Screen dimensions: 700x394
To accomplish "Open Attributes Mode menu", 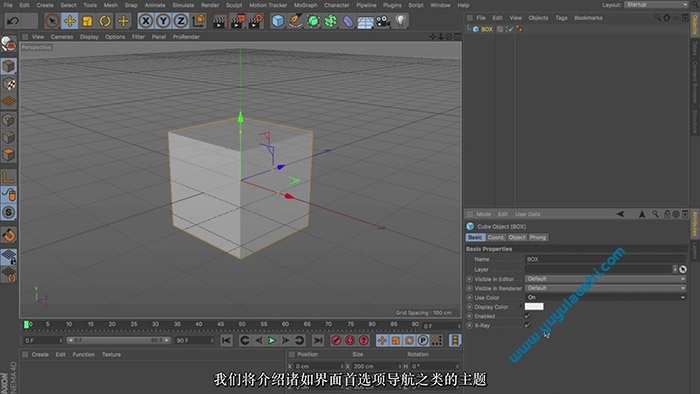I will click(x=483, y=214).
